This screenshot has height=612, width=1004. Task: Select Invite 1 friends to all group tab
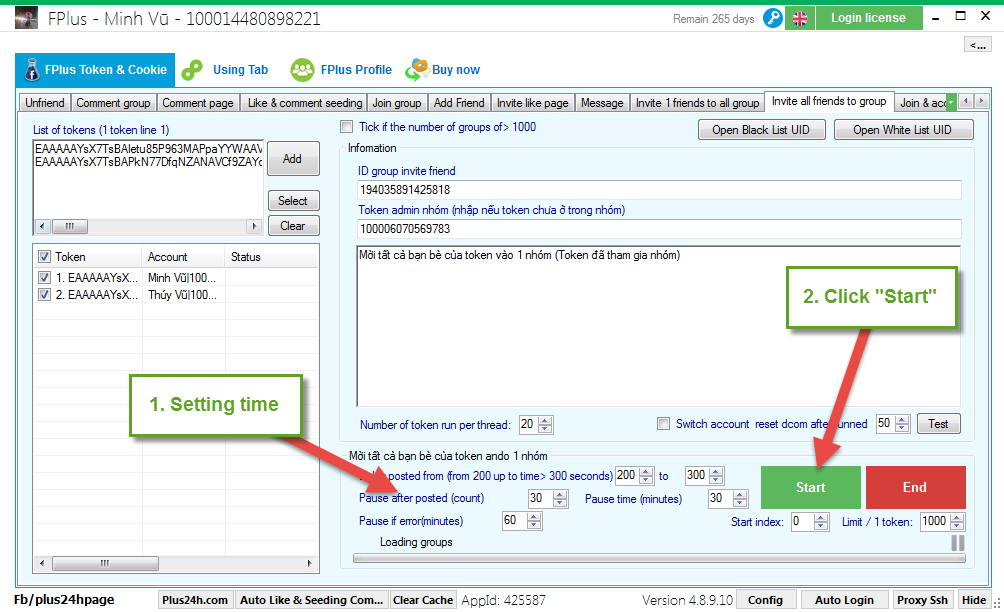click(x=697, y=103)
